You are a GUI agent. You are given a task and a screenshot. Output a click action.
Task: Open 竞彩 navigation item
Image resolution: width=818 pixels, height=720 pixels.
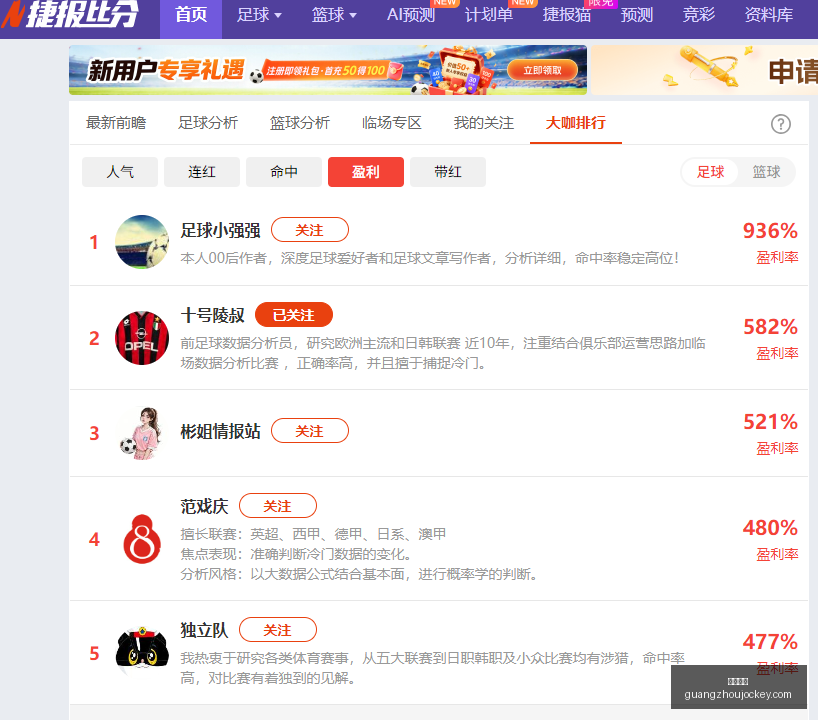699,15
